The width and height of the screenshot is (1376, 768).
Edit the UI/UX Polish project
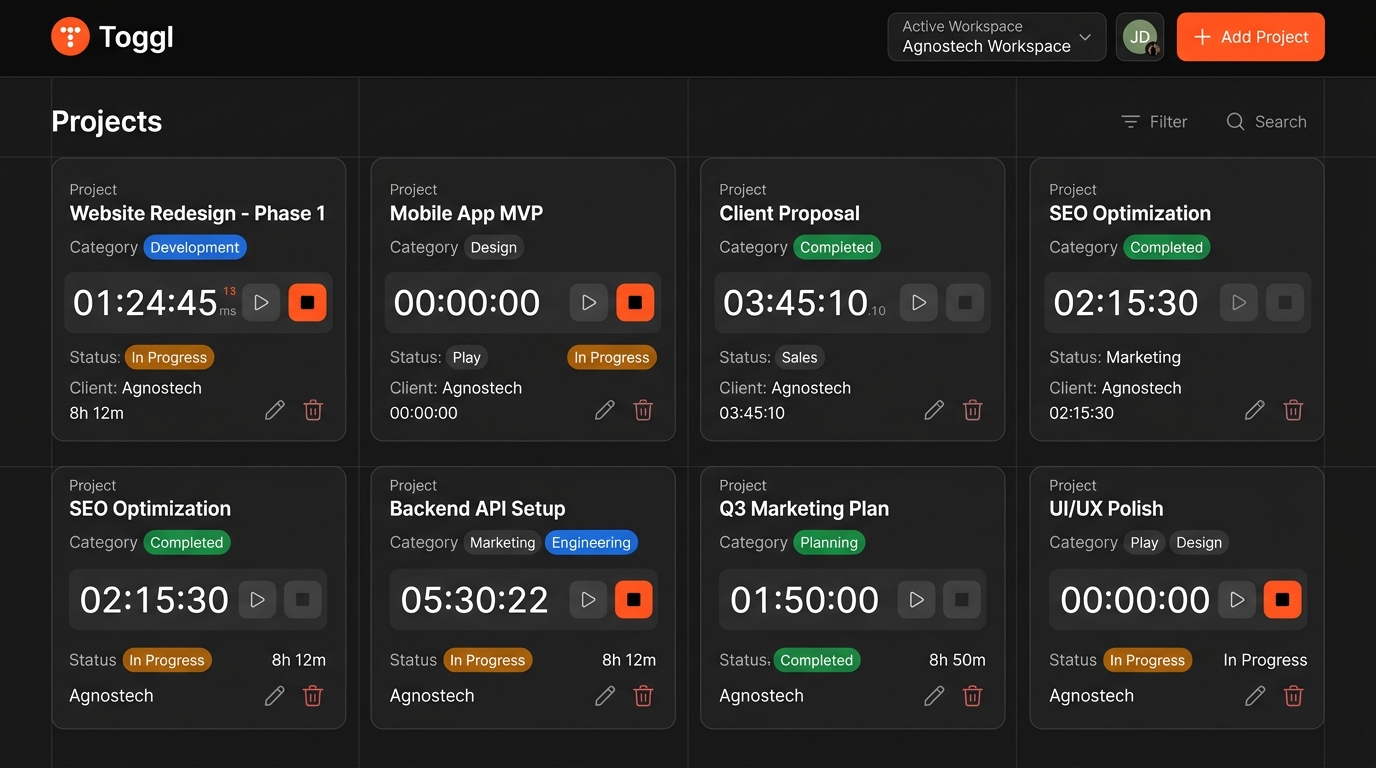(1255, 696)
